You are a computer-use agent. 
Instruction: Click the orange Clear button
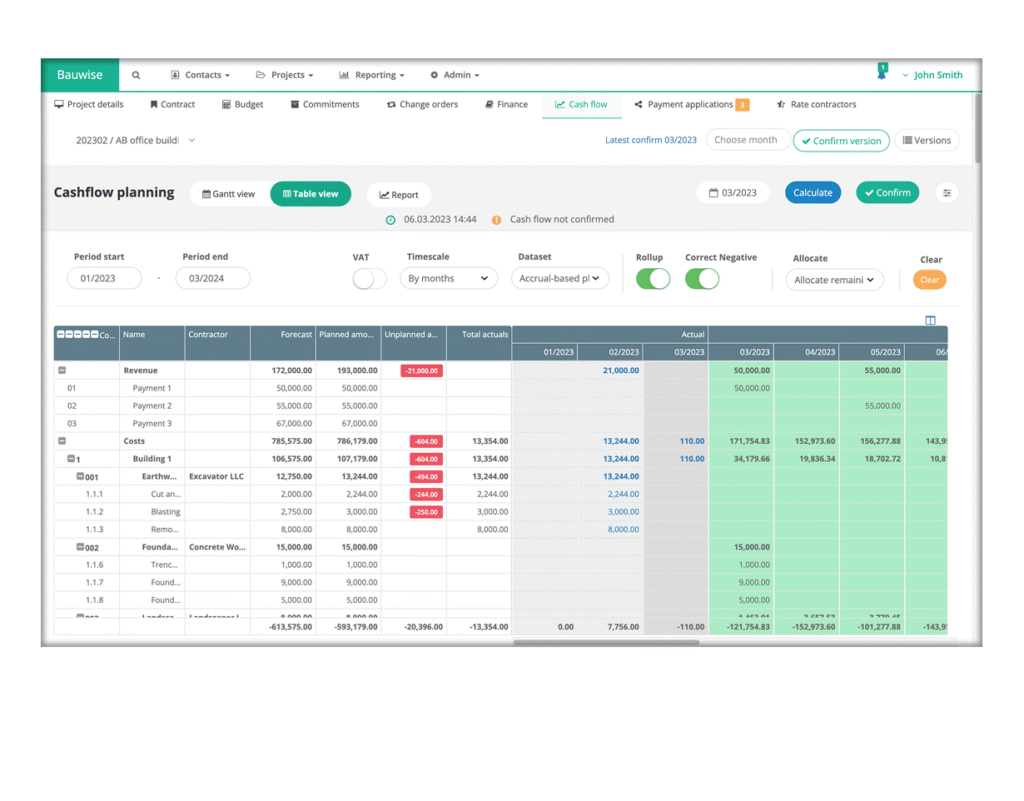(929, 280)
